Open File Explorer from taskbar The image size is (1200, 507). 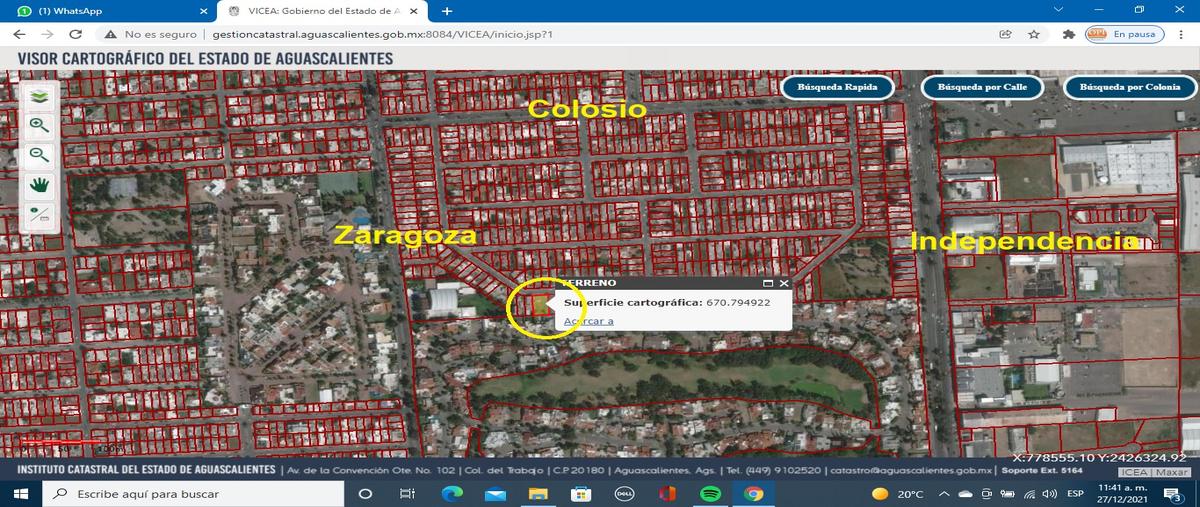pos(538,494)
